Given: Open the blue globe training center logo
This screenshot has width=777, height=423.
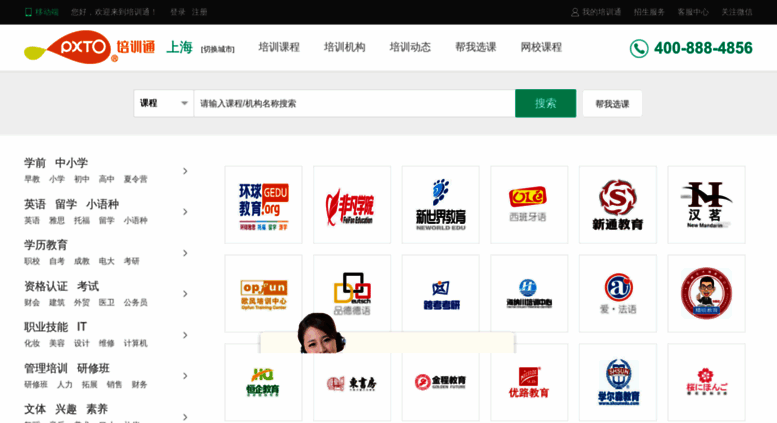Looking at the screenshot, I should tap(529, 293).
